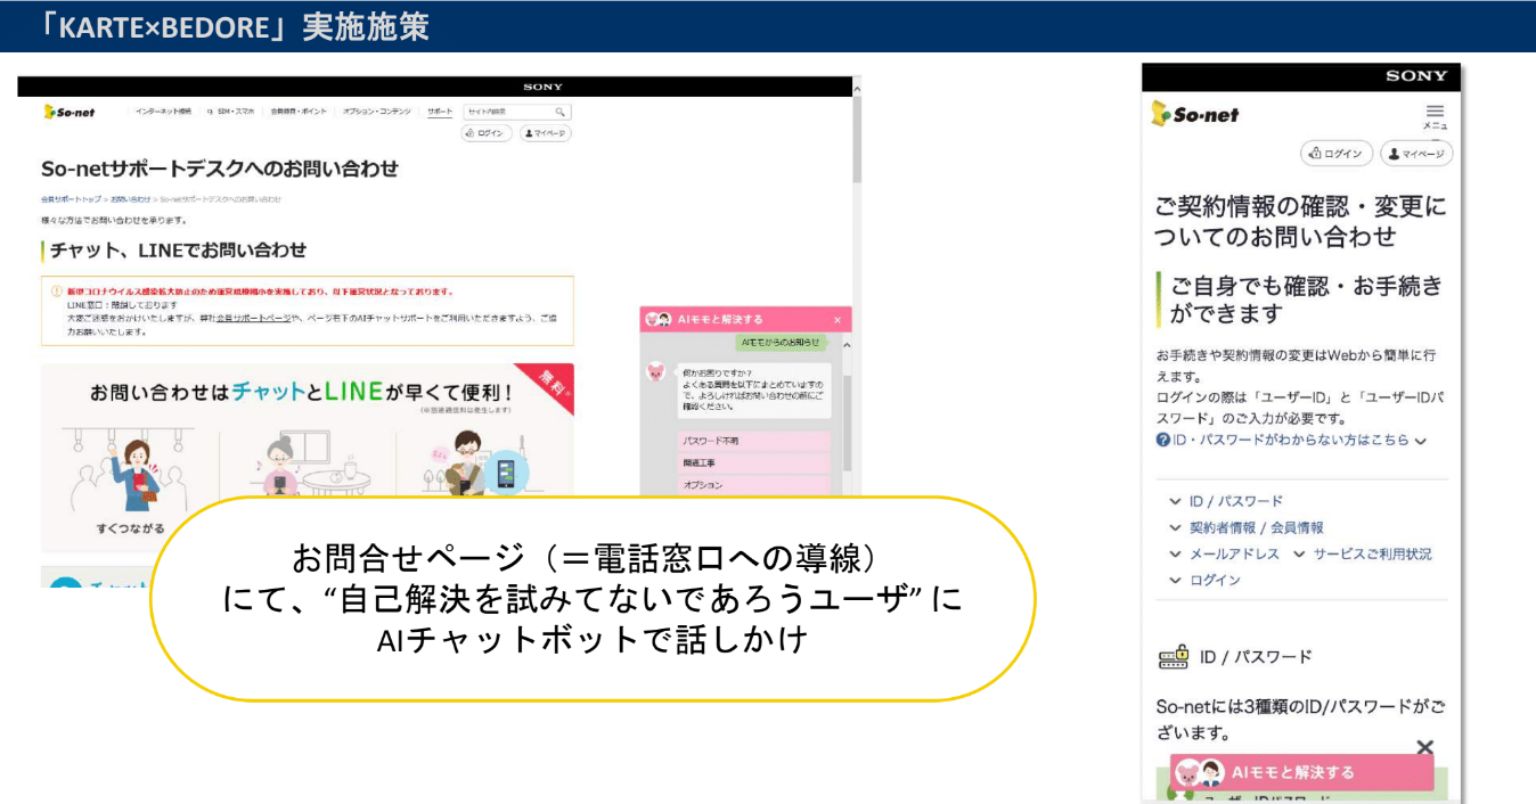Expand the 契約者情報 / 会員情報 anchor item
Image resolution: width=1536 pixels, height=804 pixels.
click(x=1246, y=527)
